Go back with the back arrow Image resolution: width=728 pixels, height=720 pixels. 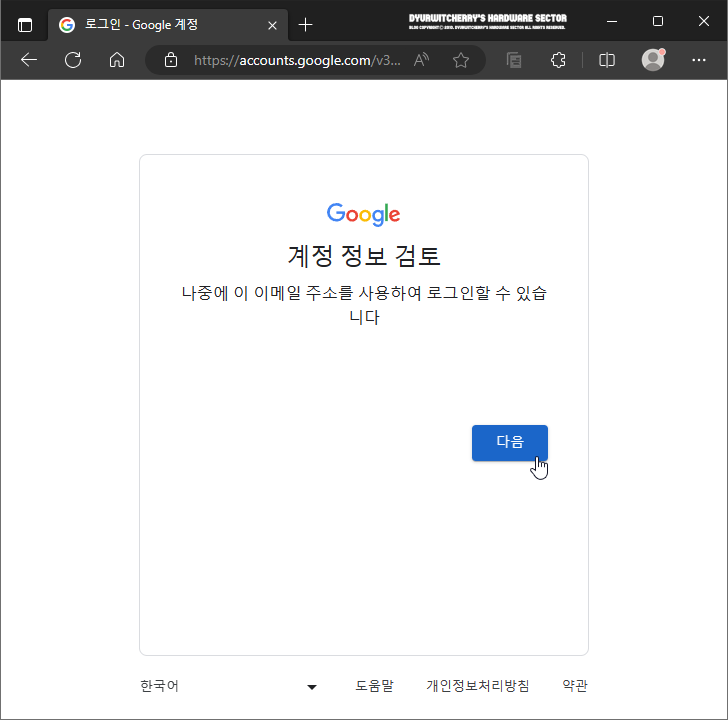point(29,60)
